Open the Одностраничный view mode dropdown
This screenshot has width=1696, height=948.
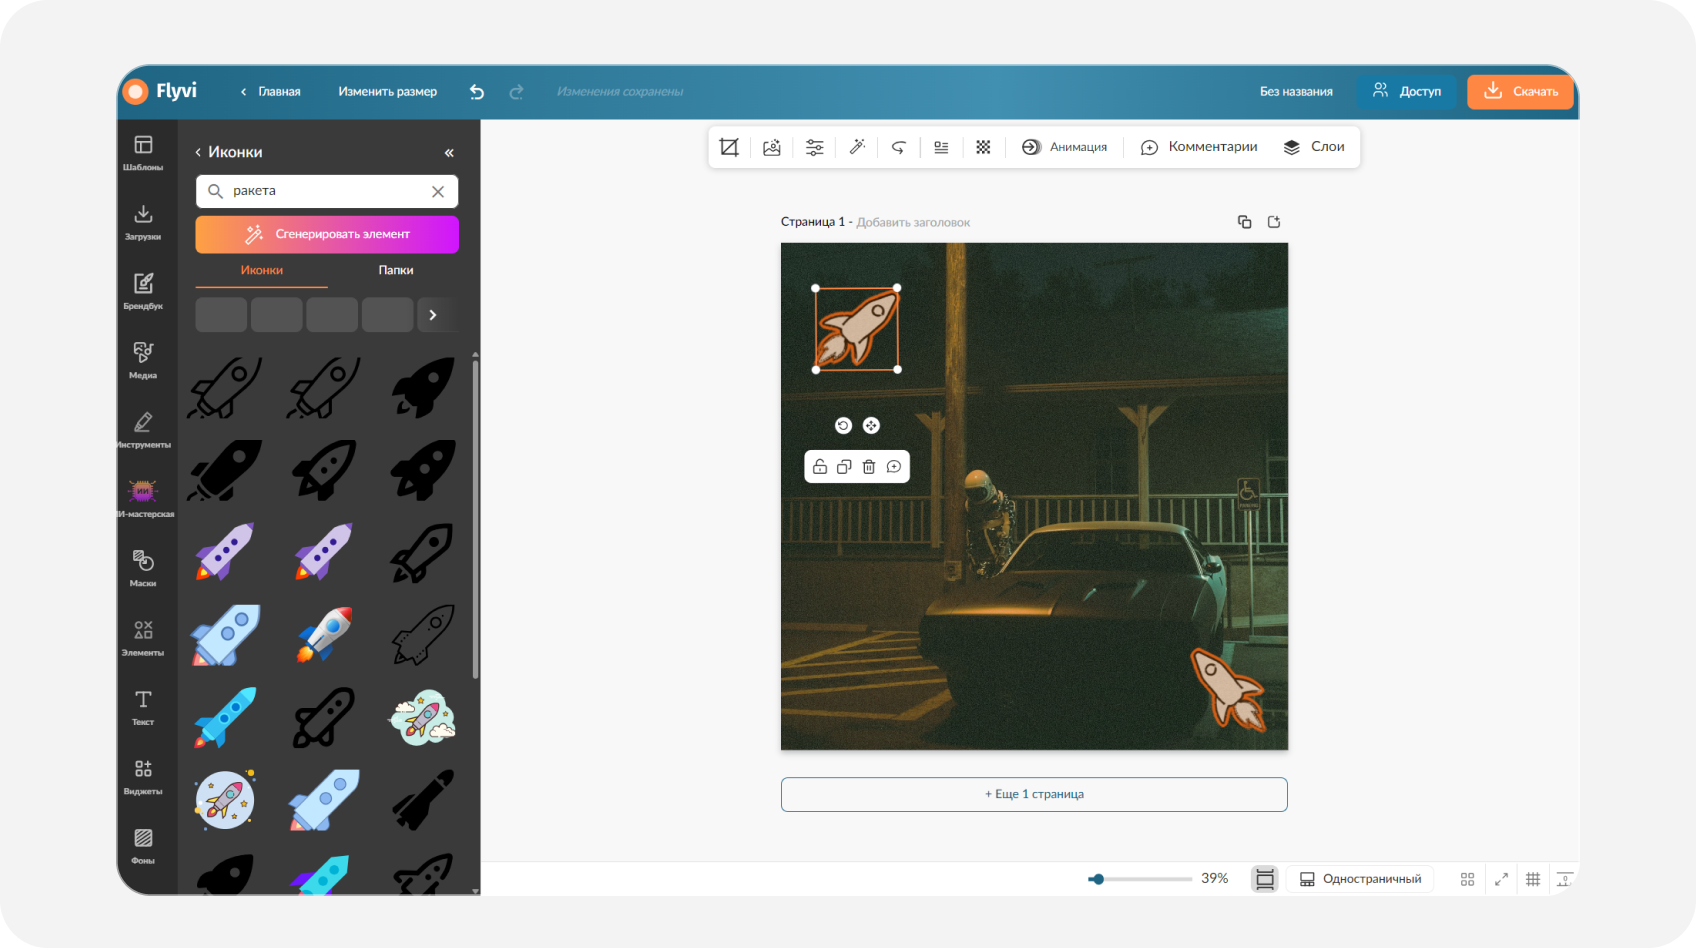(x=1360, y=879)
